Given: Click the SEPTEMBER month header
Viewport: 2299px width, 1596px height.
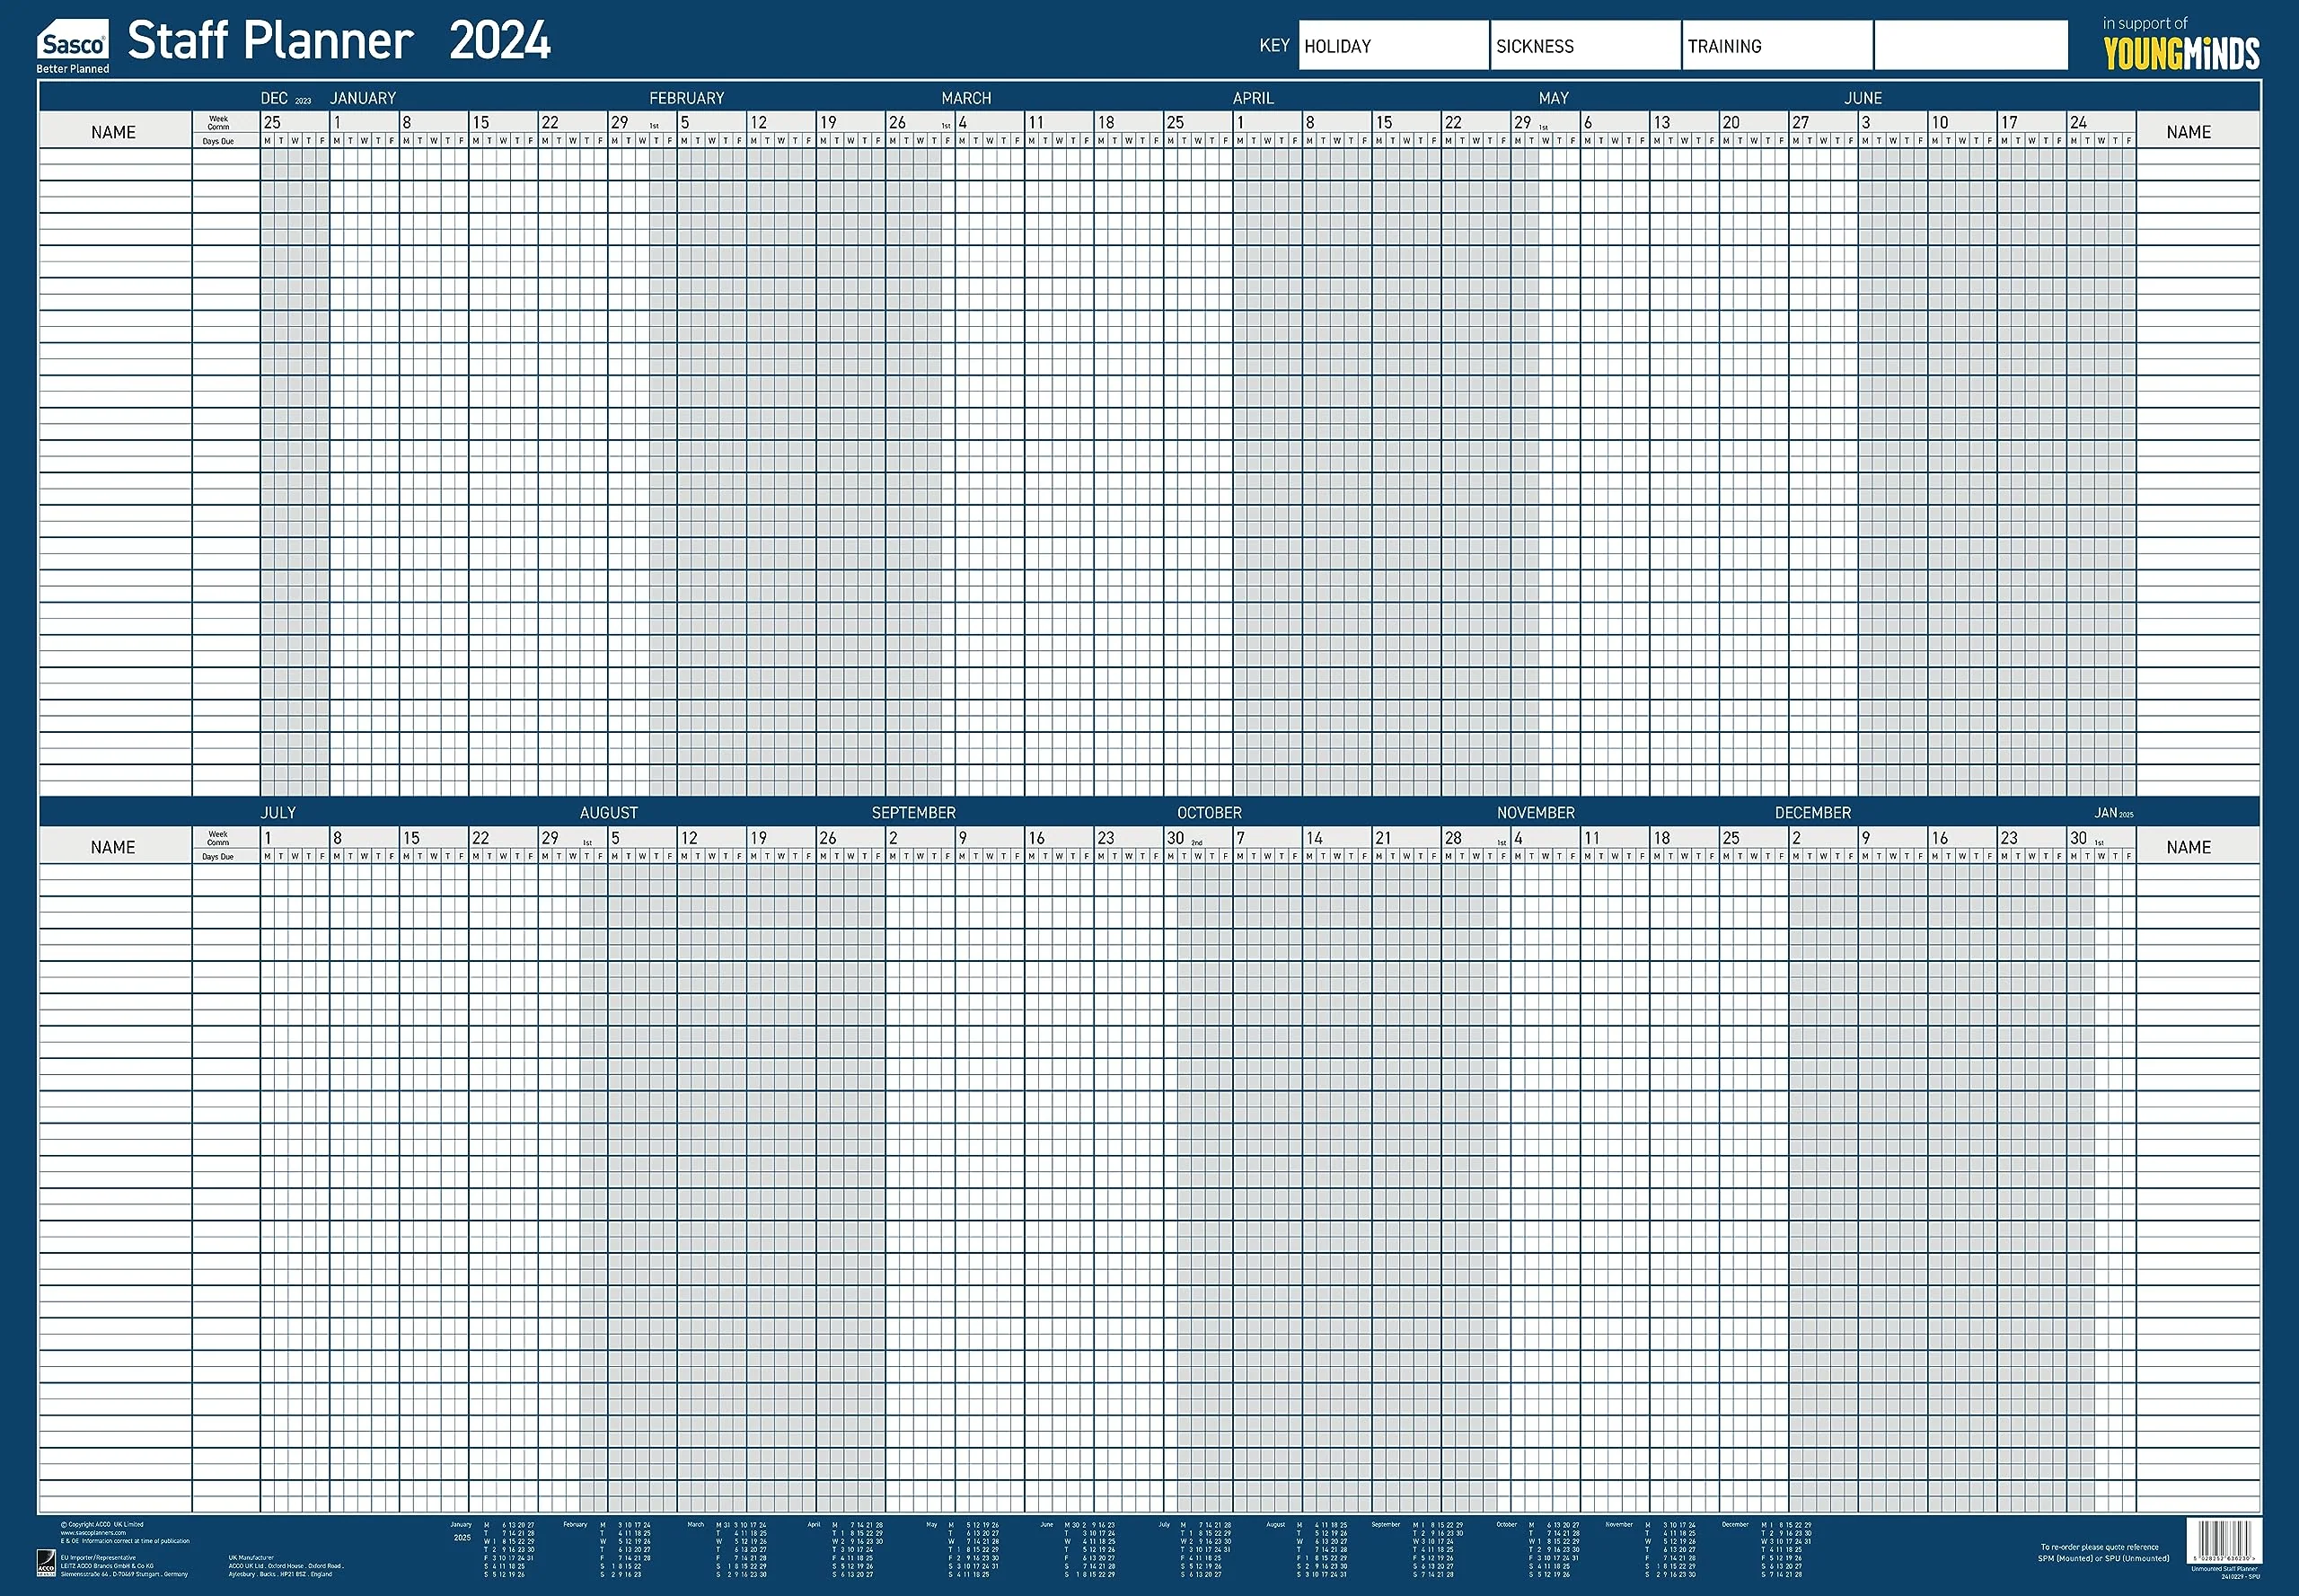Looking at the screenshot, I should click(913, 813).
